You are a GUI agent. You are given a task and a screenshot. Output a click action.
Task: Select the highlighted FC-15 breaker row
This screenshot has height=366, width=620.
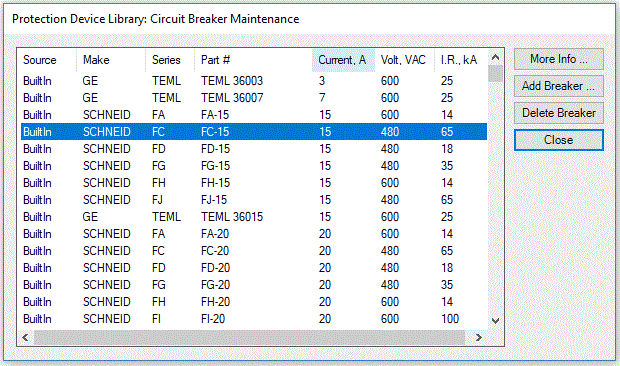point(254,132)
